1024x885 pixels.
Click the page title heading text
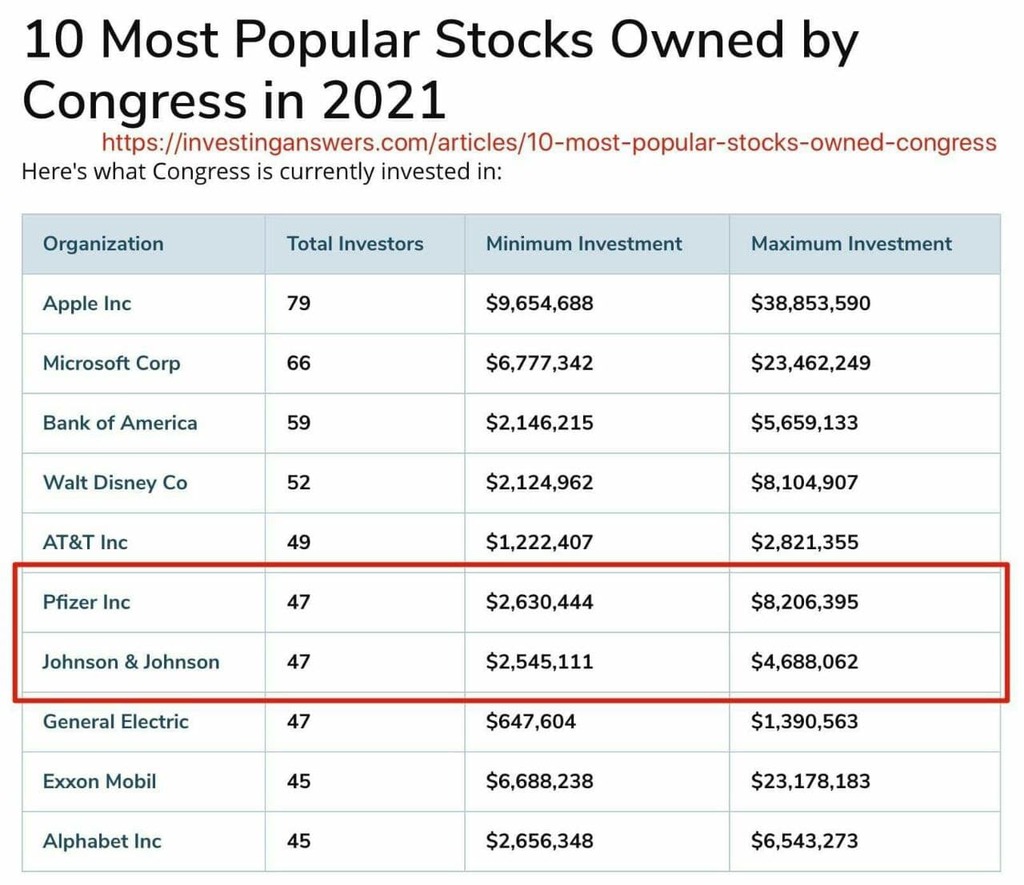pyautogui.click(x=440, y=70)
